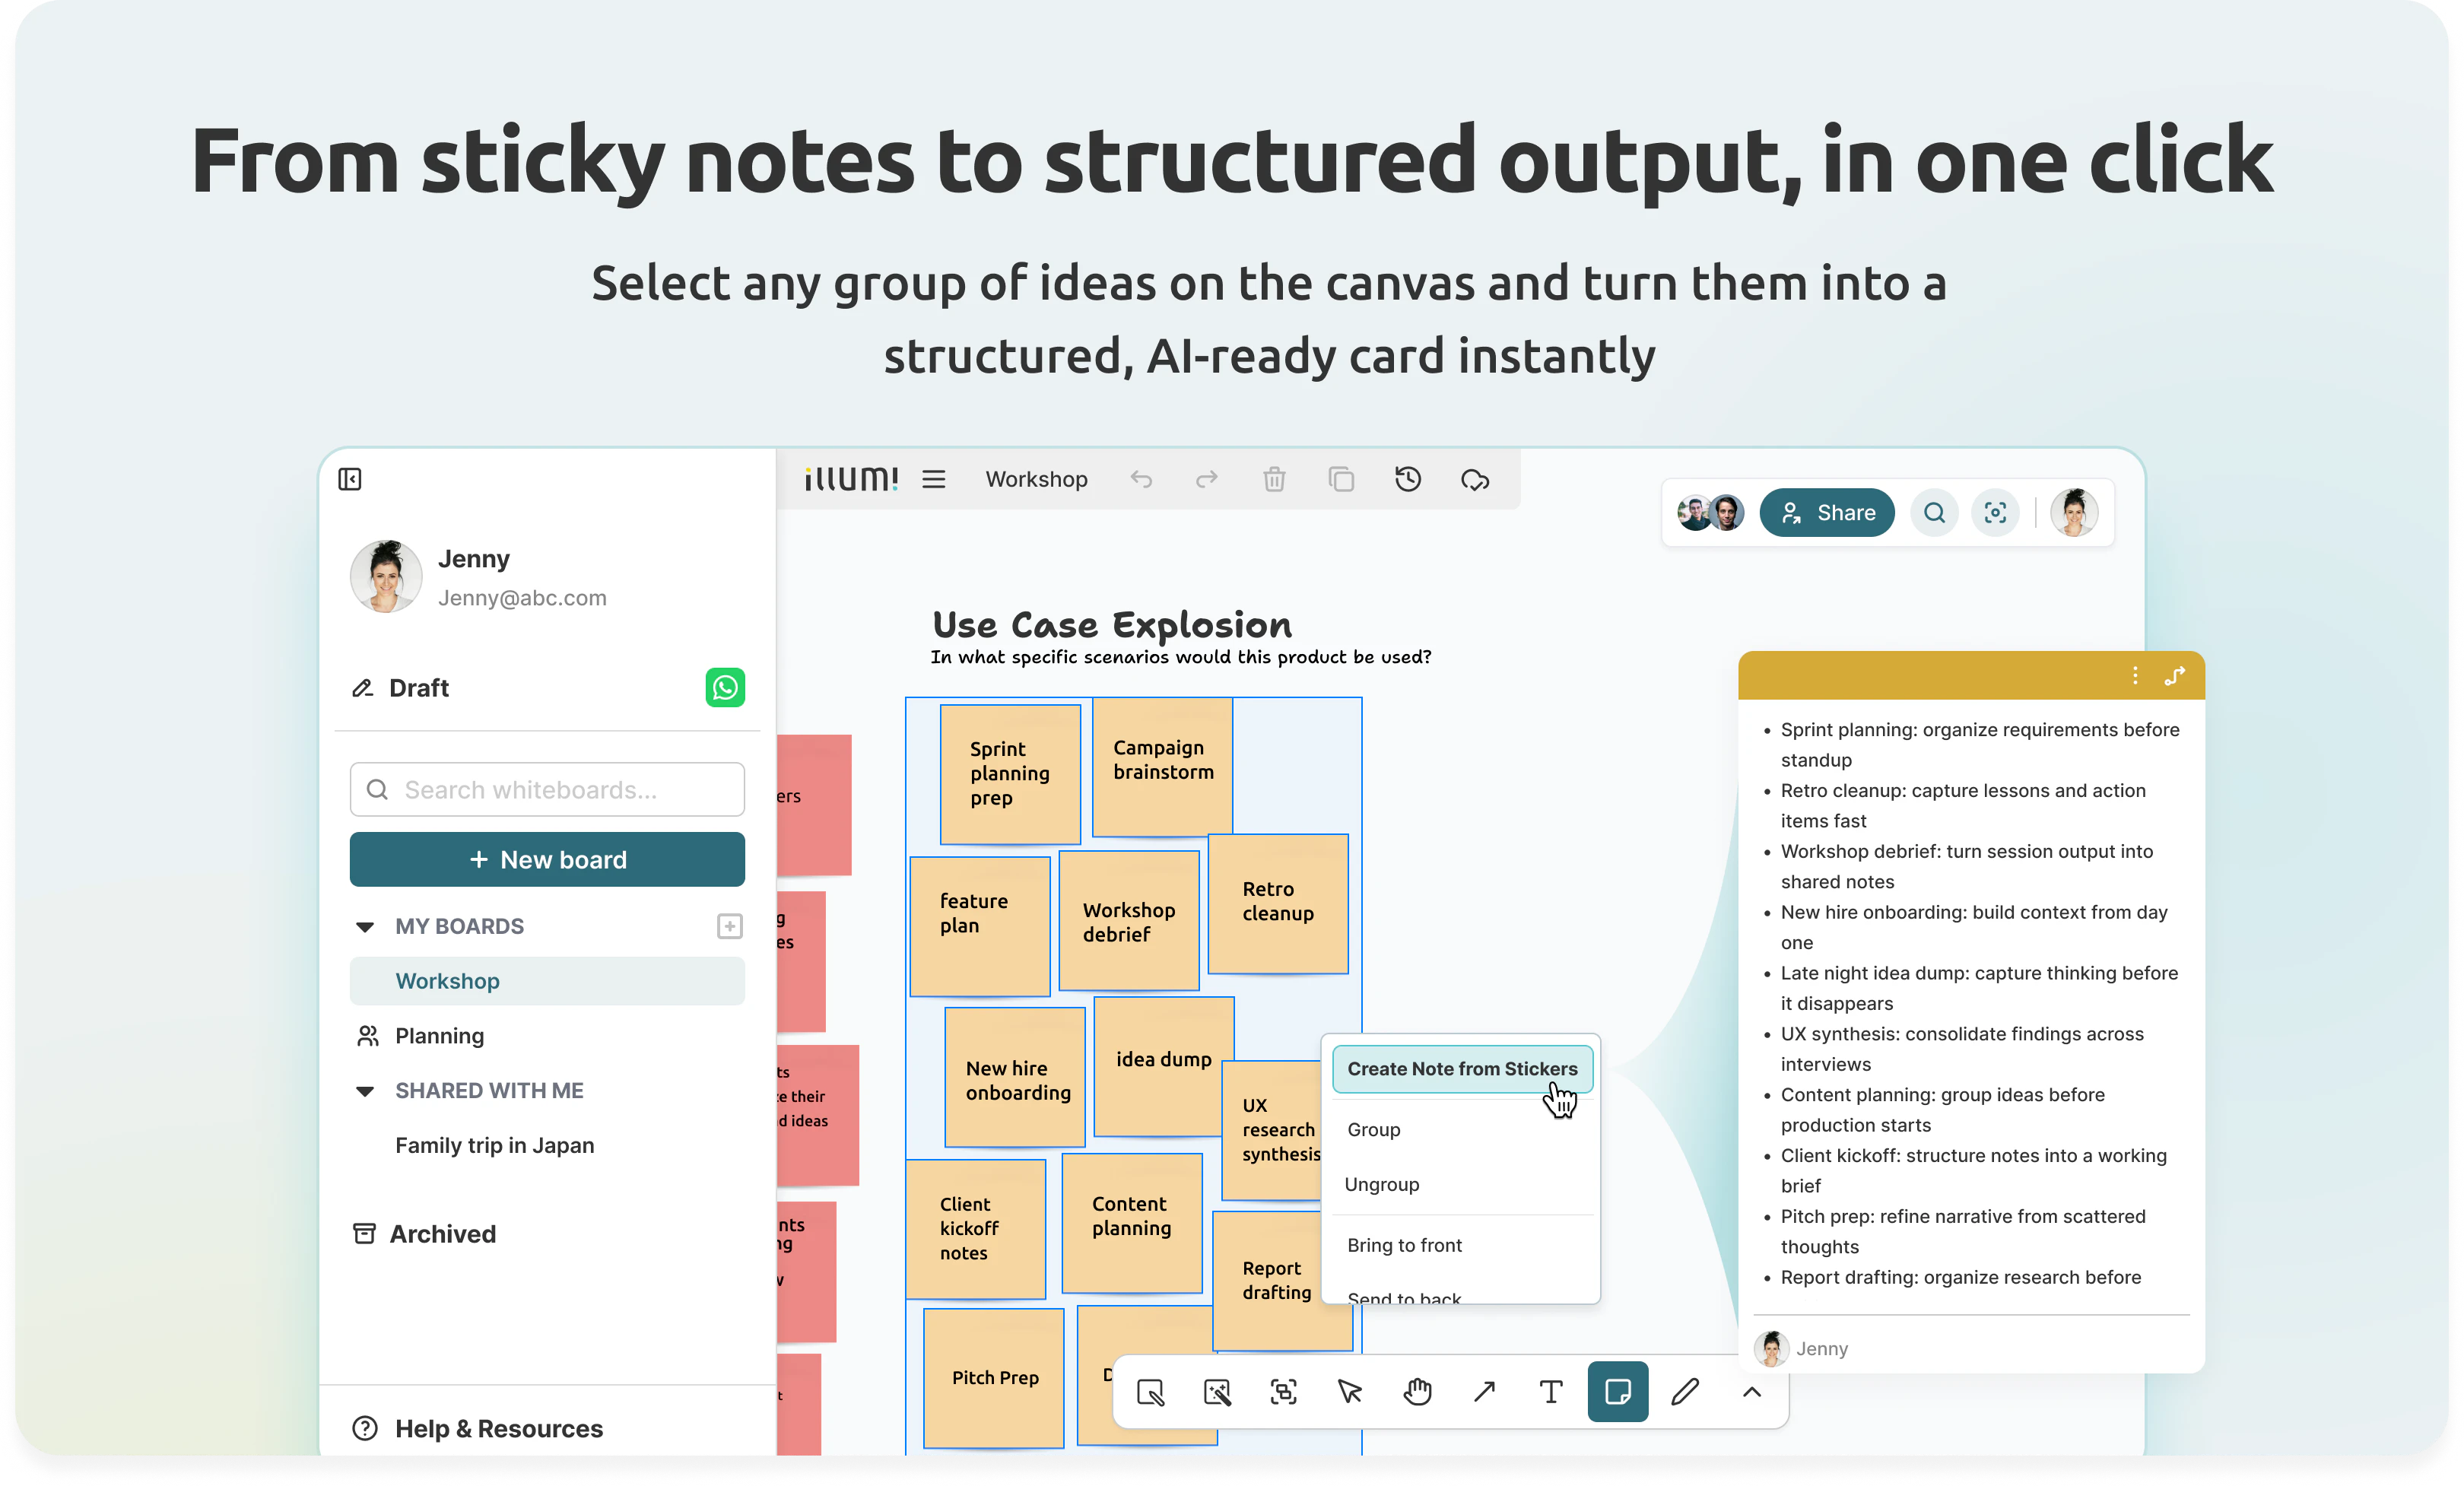Viewport: 2464px width, 1486px height.
Task: Click the Search whiteboards field
Action: click(x=547, y=790)
